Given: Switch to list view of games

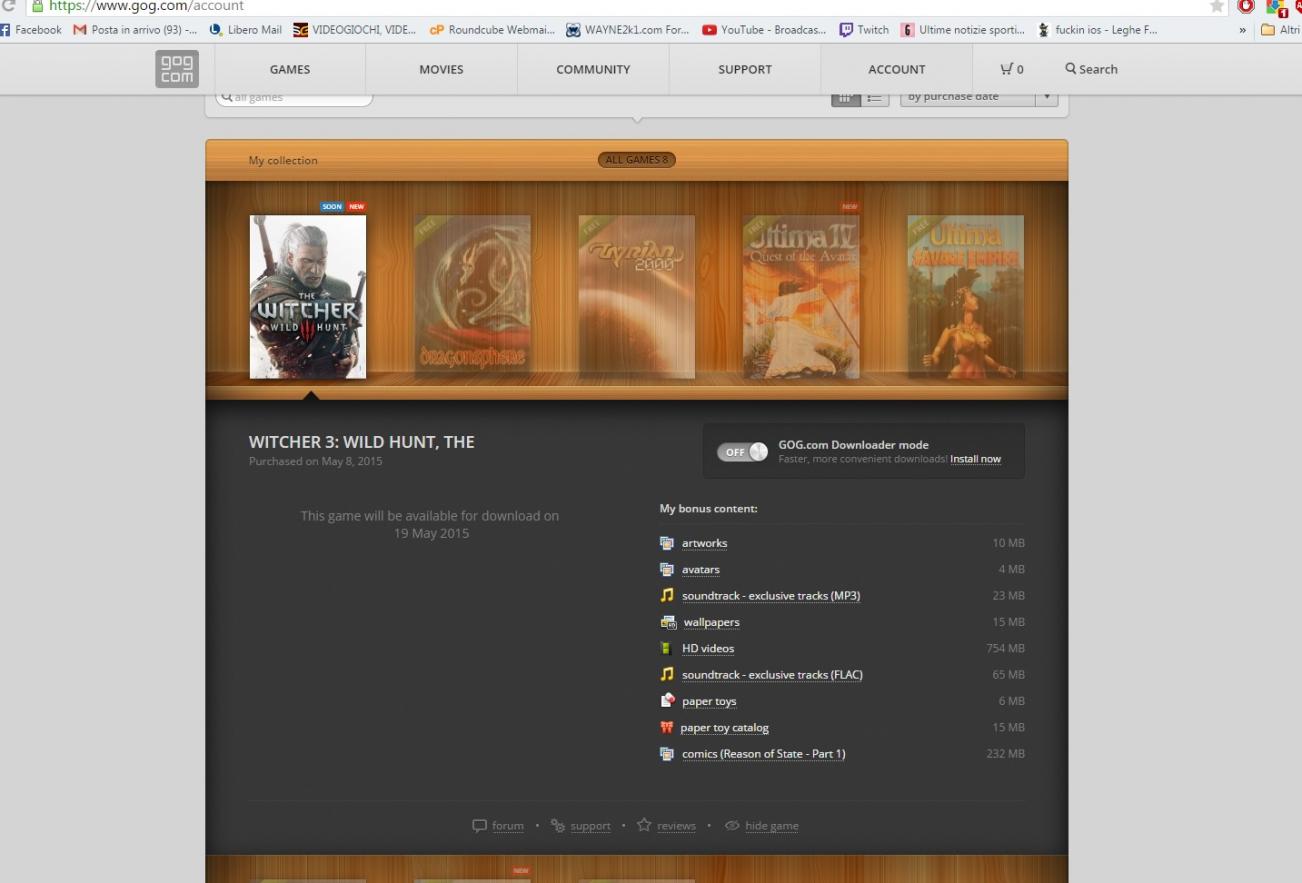Looking at the screenshot, I should coord(874,98).
